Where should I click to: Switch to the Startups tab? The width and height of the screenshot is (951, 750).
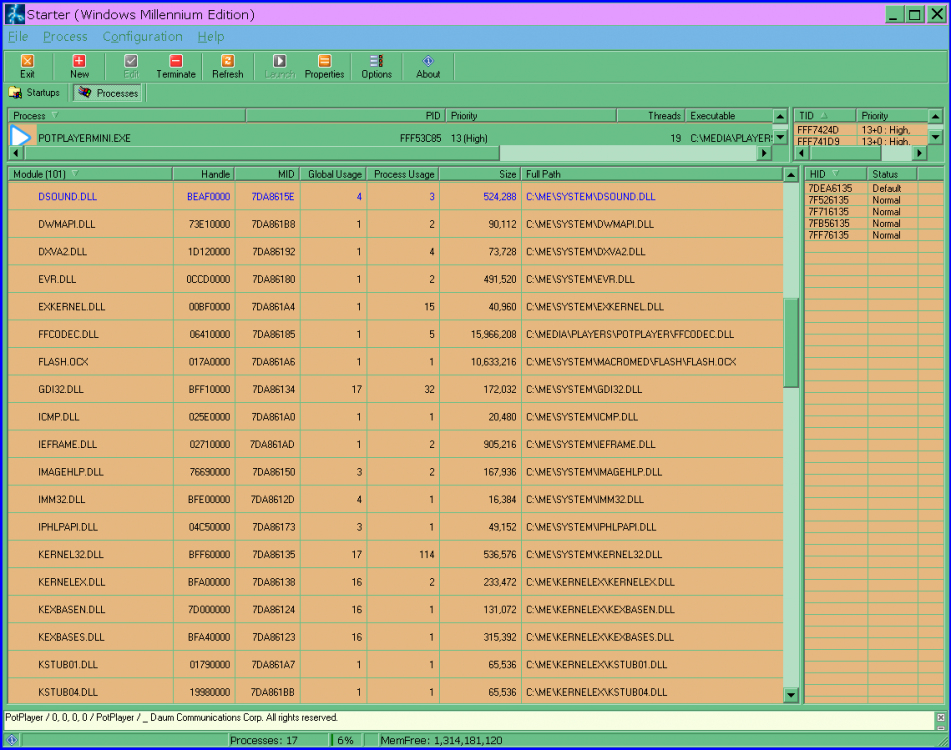pyautogui.click(x=35, y=93)
